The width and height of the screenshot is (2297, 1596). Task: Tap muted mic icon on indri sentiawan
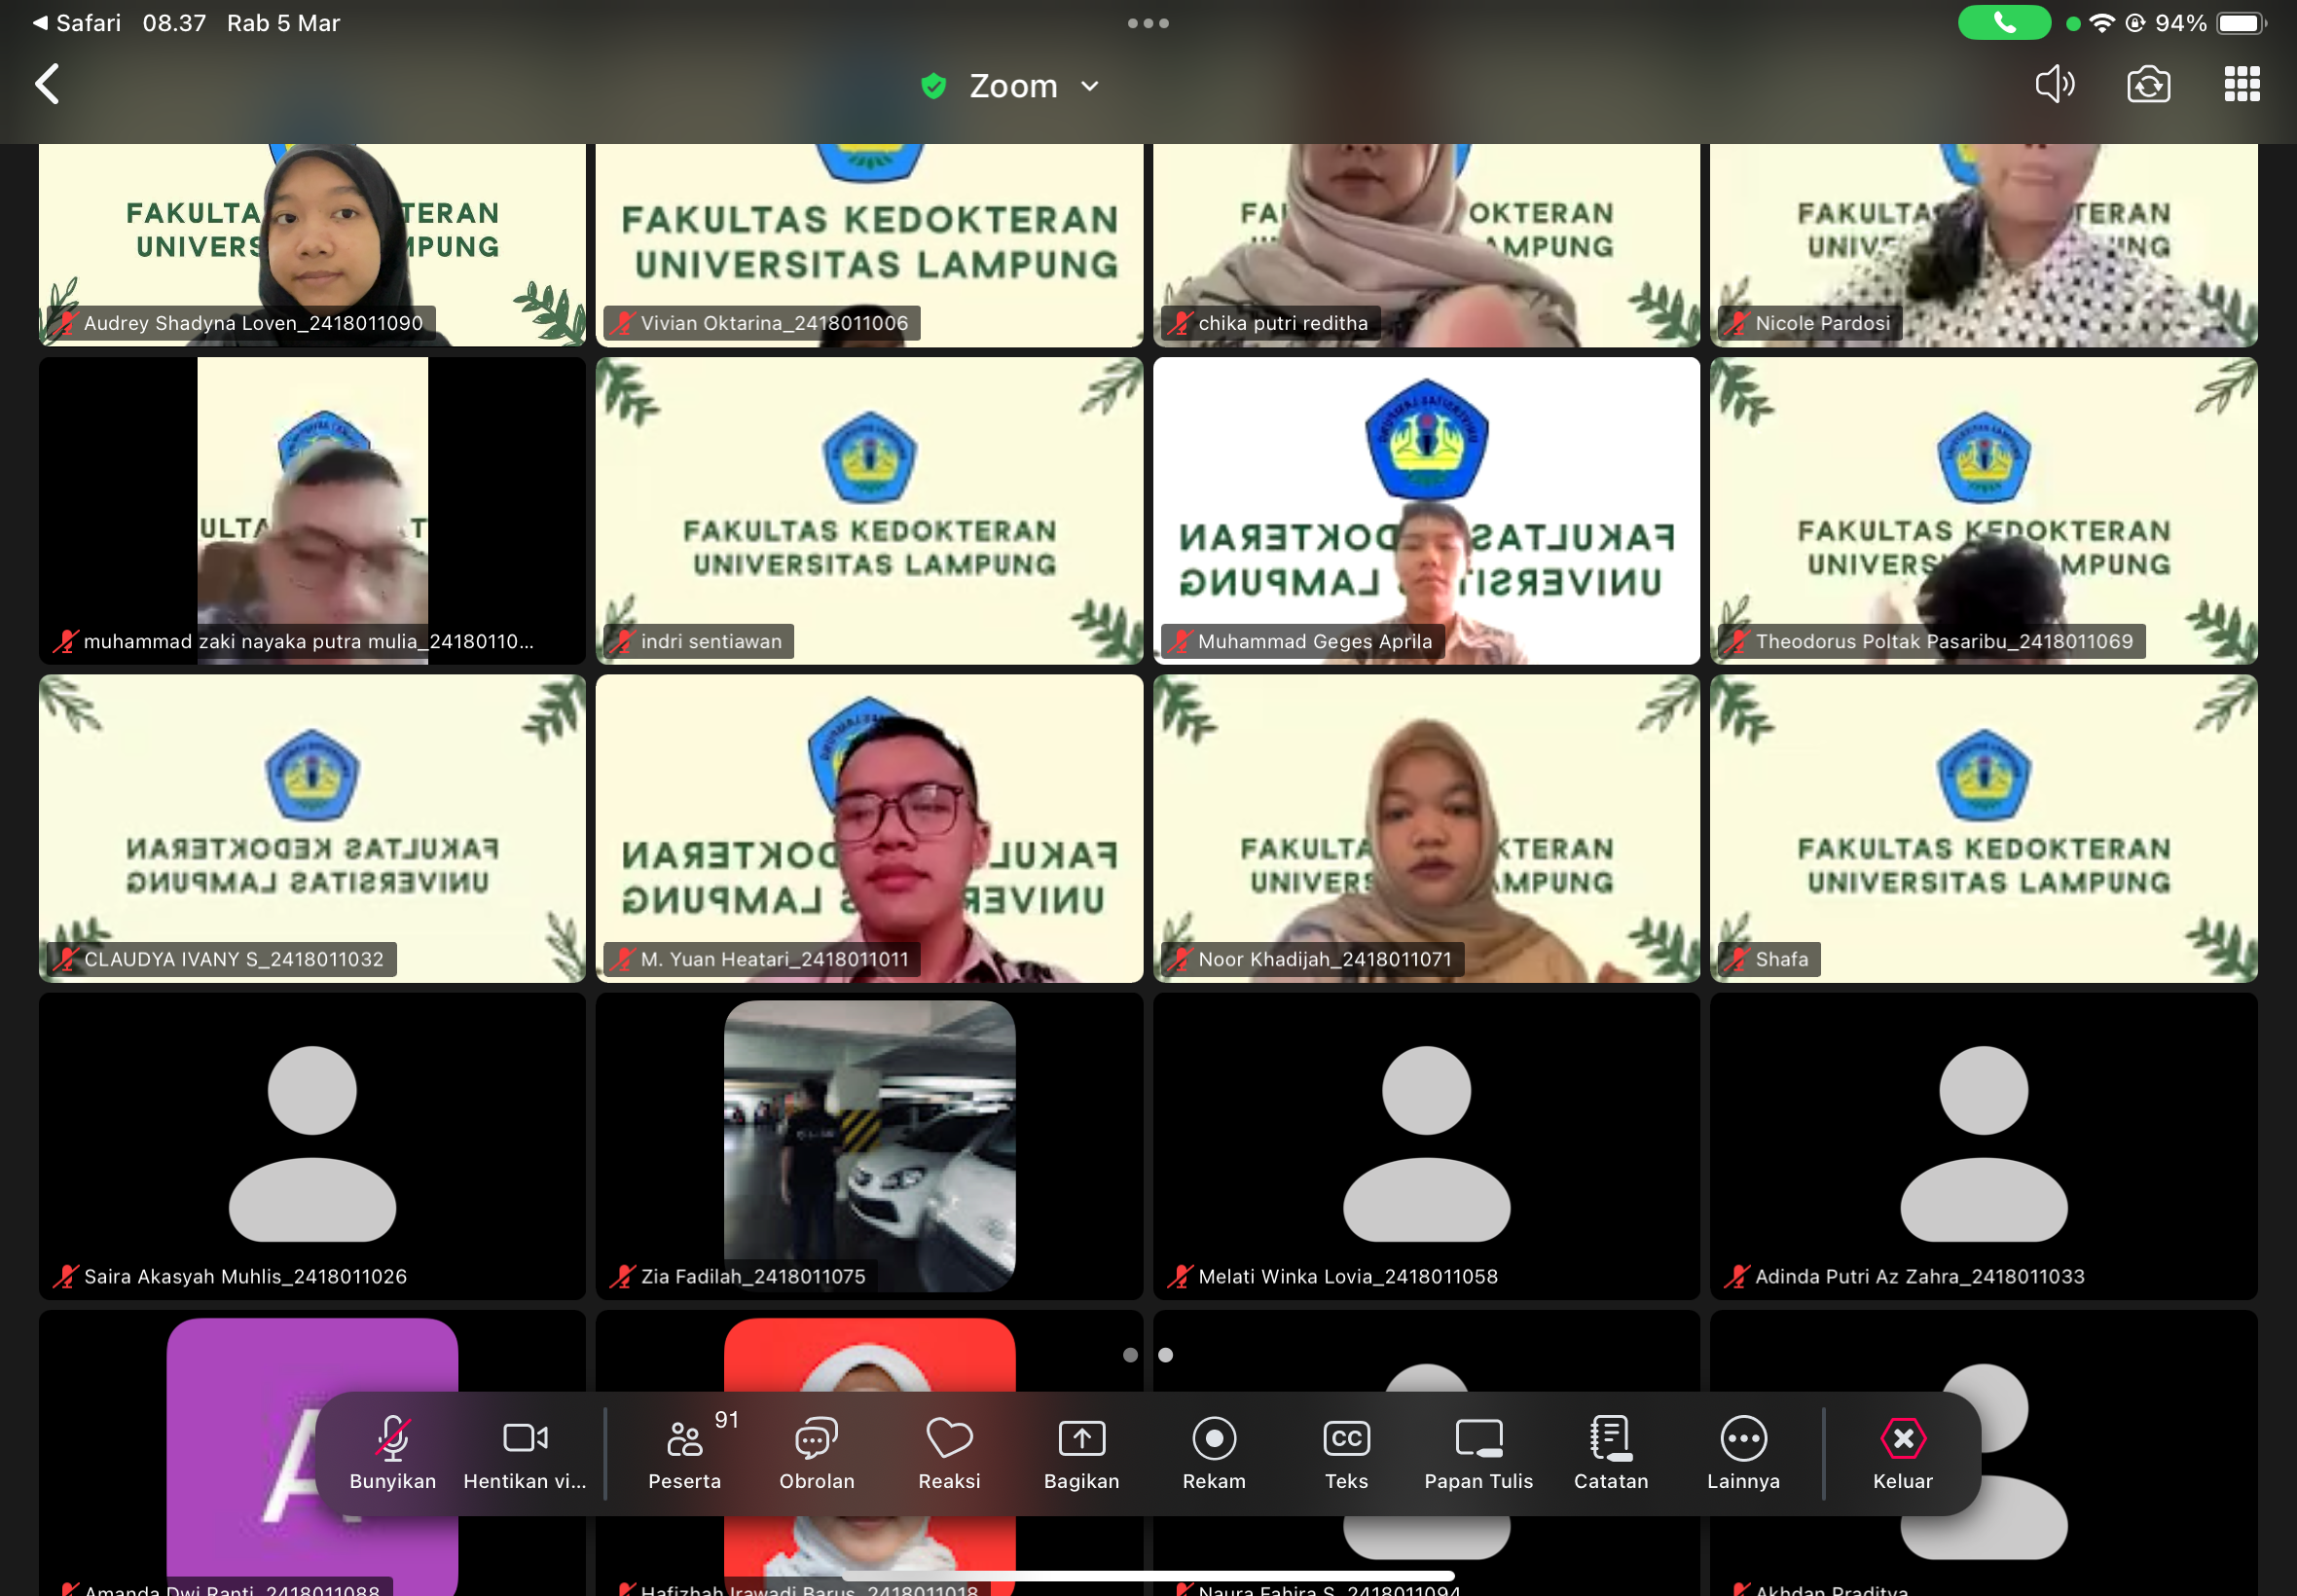tap(623, 641)
